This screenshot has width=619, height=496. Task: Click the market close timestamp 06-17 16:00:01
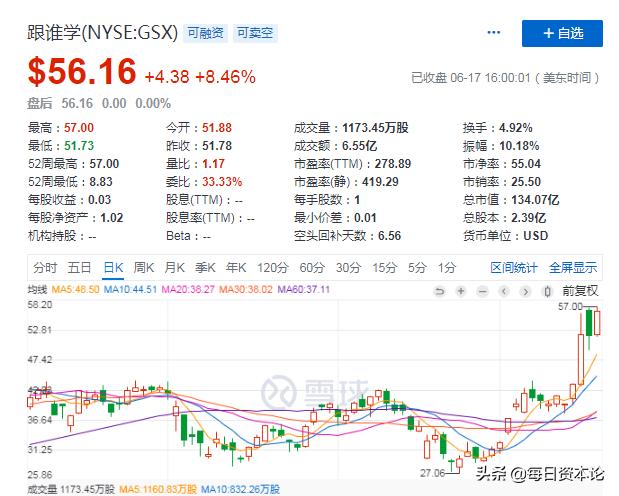(490, 77)
